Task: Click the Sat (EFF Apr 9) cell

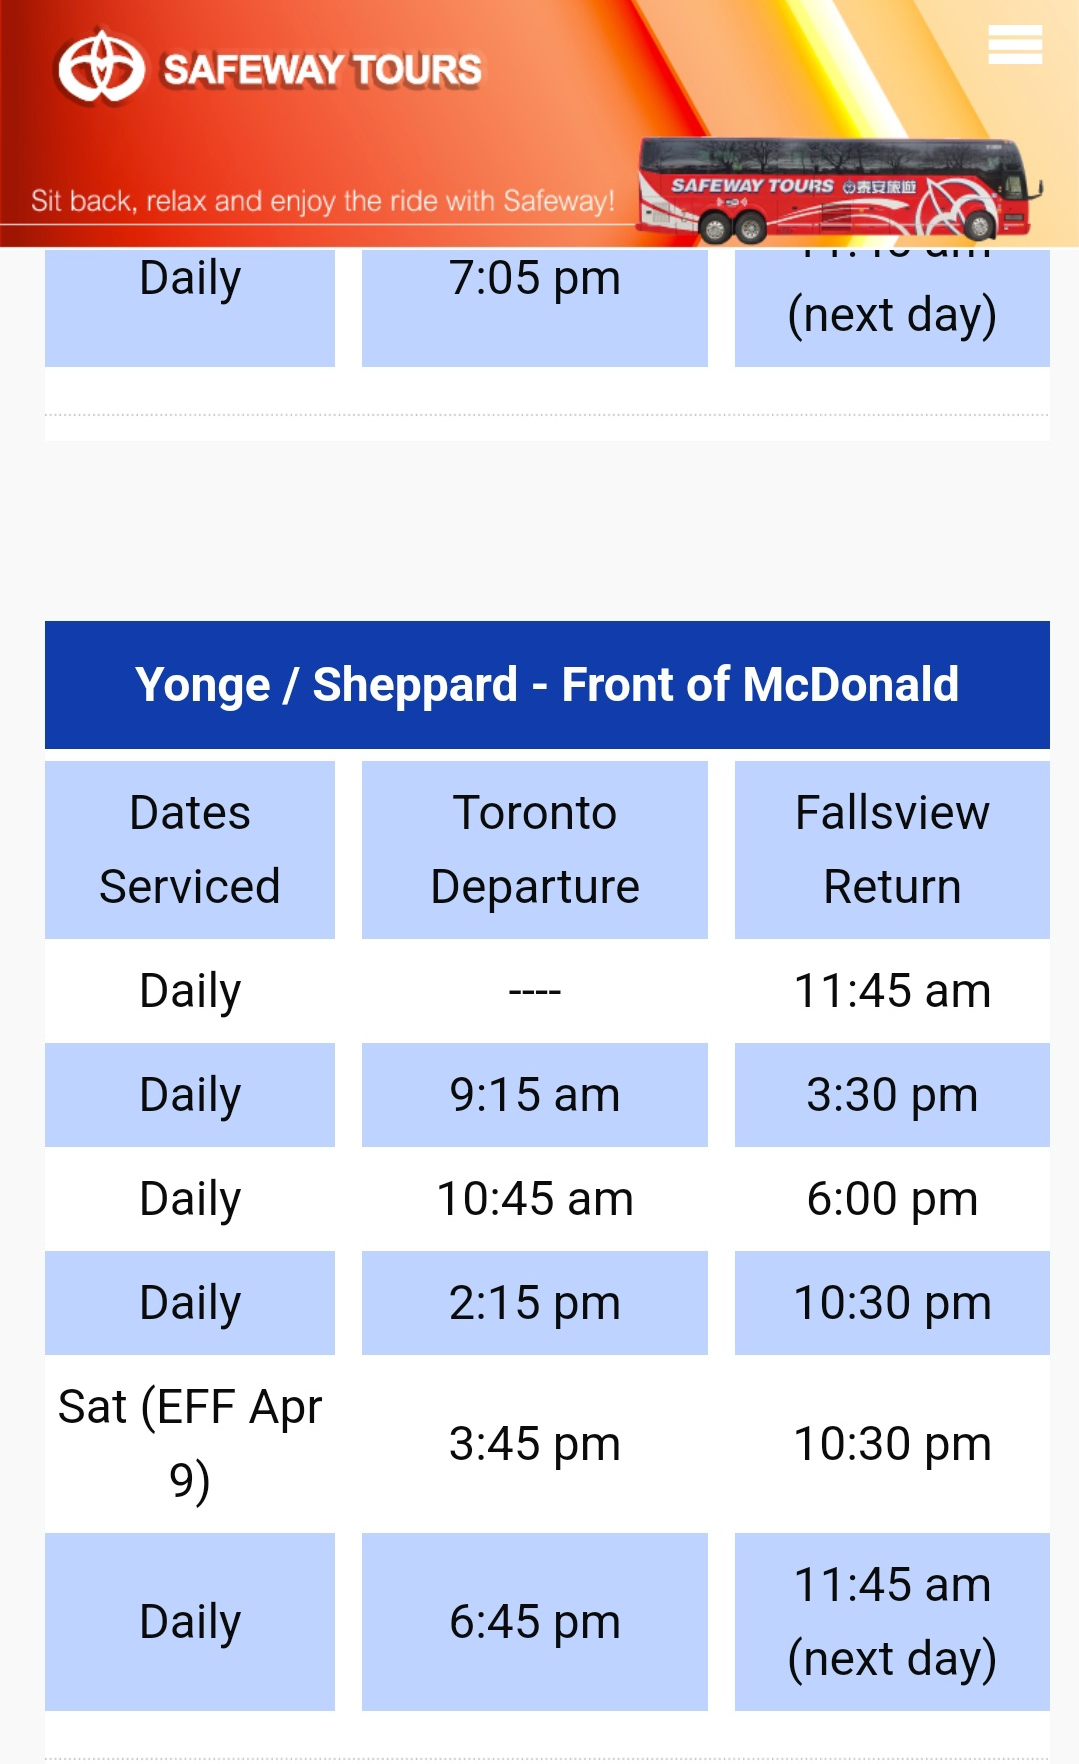Action: (x=190, y=1444)
